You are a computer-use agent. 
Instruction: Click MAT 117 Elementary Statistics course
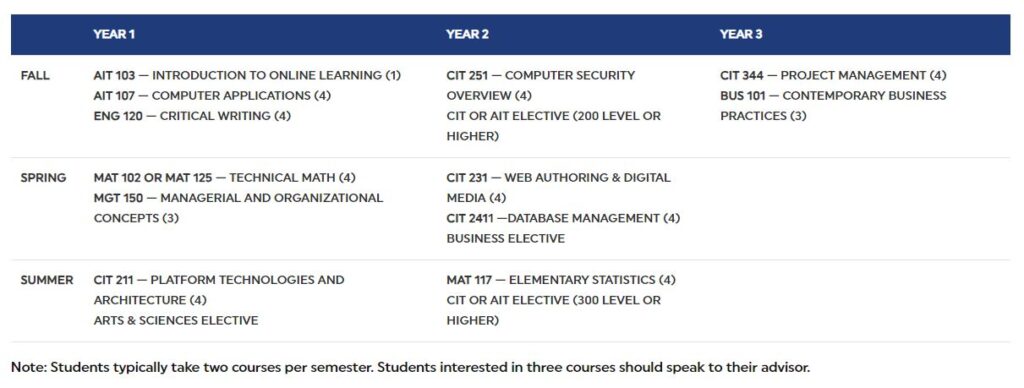[561, 280]
